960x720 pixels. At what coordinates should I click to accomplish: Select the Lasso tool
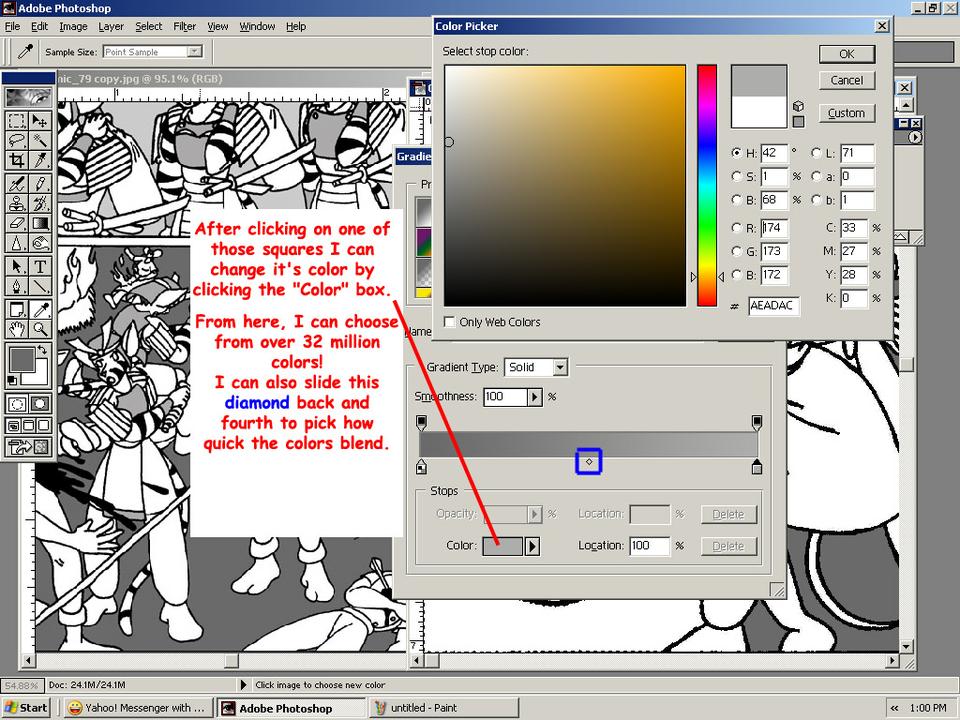tap(17, 140)
